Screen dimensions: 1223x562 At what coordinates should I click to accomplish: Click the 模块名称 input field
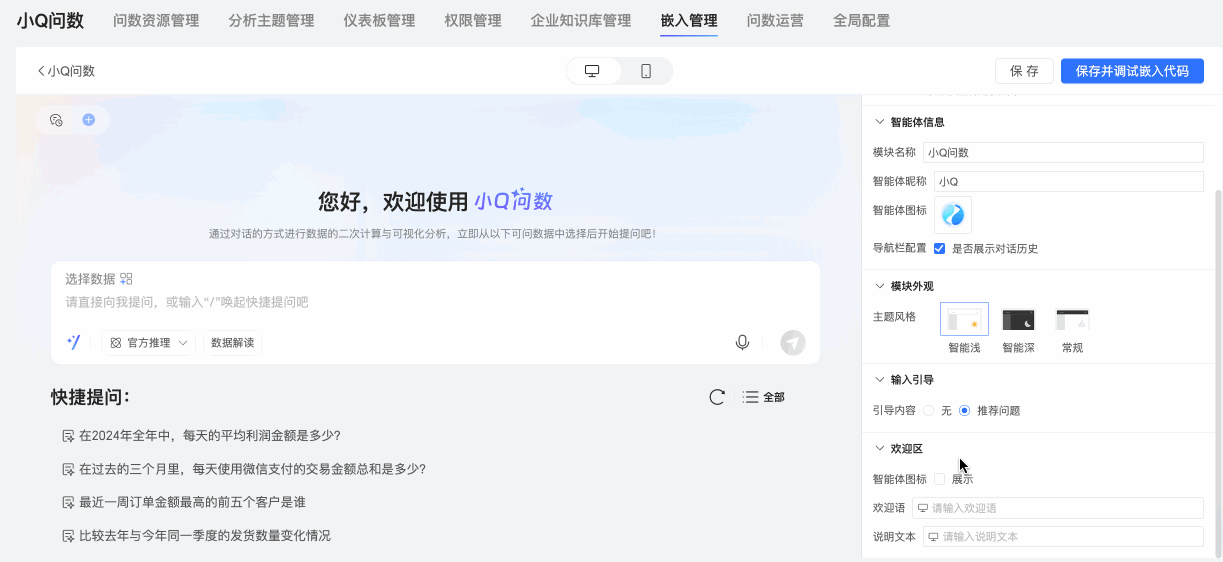coord(1063,153)
